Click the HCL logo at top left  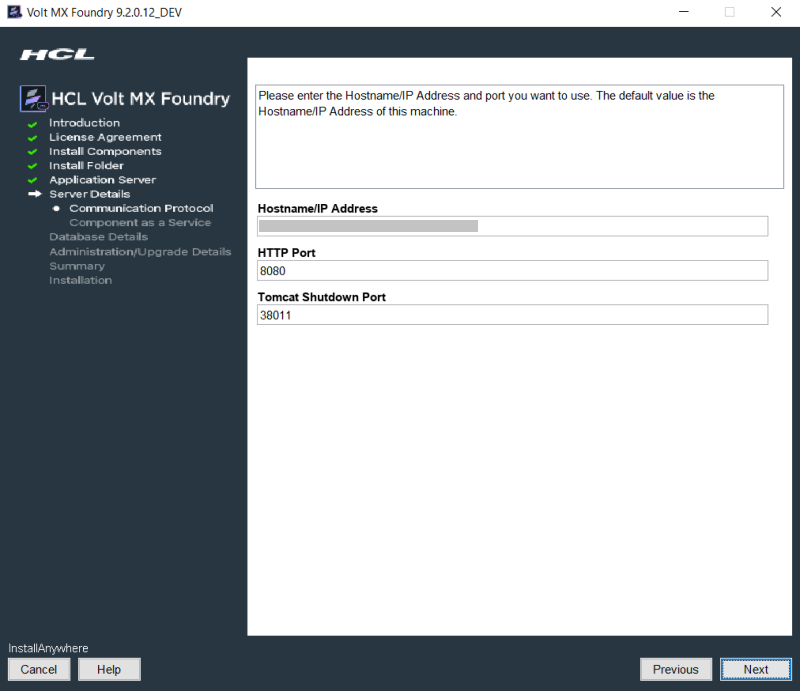coord(57,54)
